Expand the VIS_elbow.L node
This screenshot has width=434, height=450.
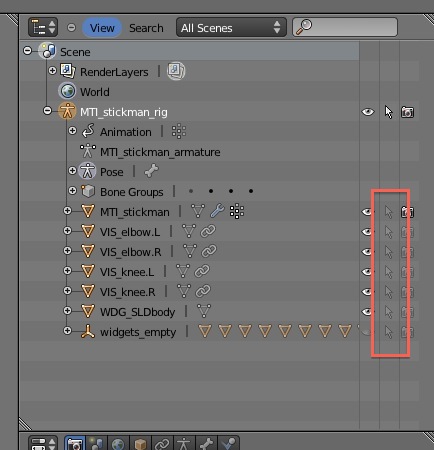[x=68, y=231]
